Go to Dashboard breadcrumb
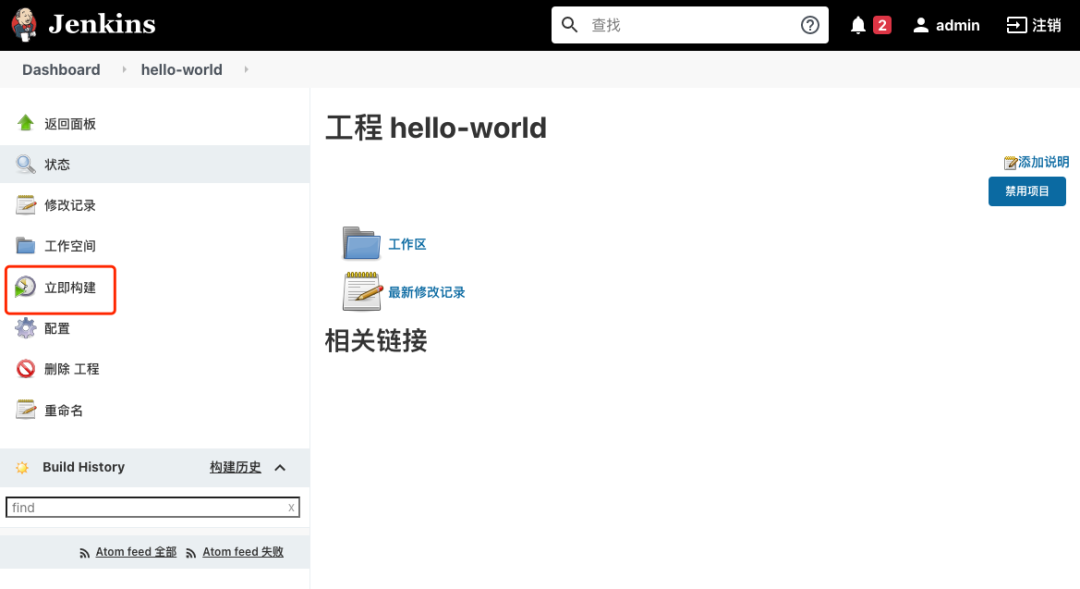 click(61, 70)
